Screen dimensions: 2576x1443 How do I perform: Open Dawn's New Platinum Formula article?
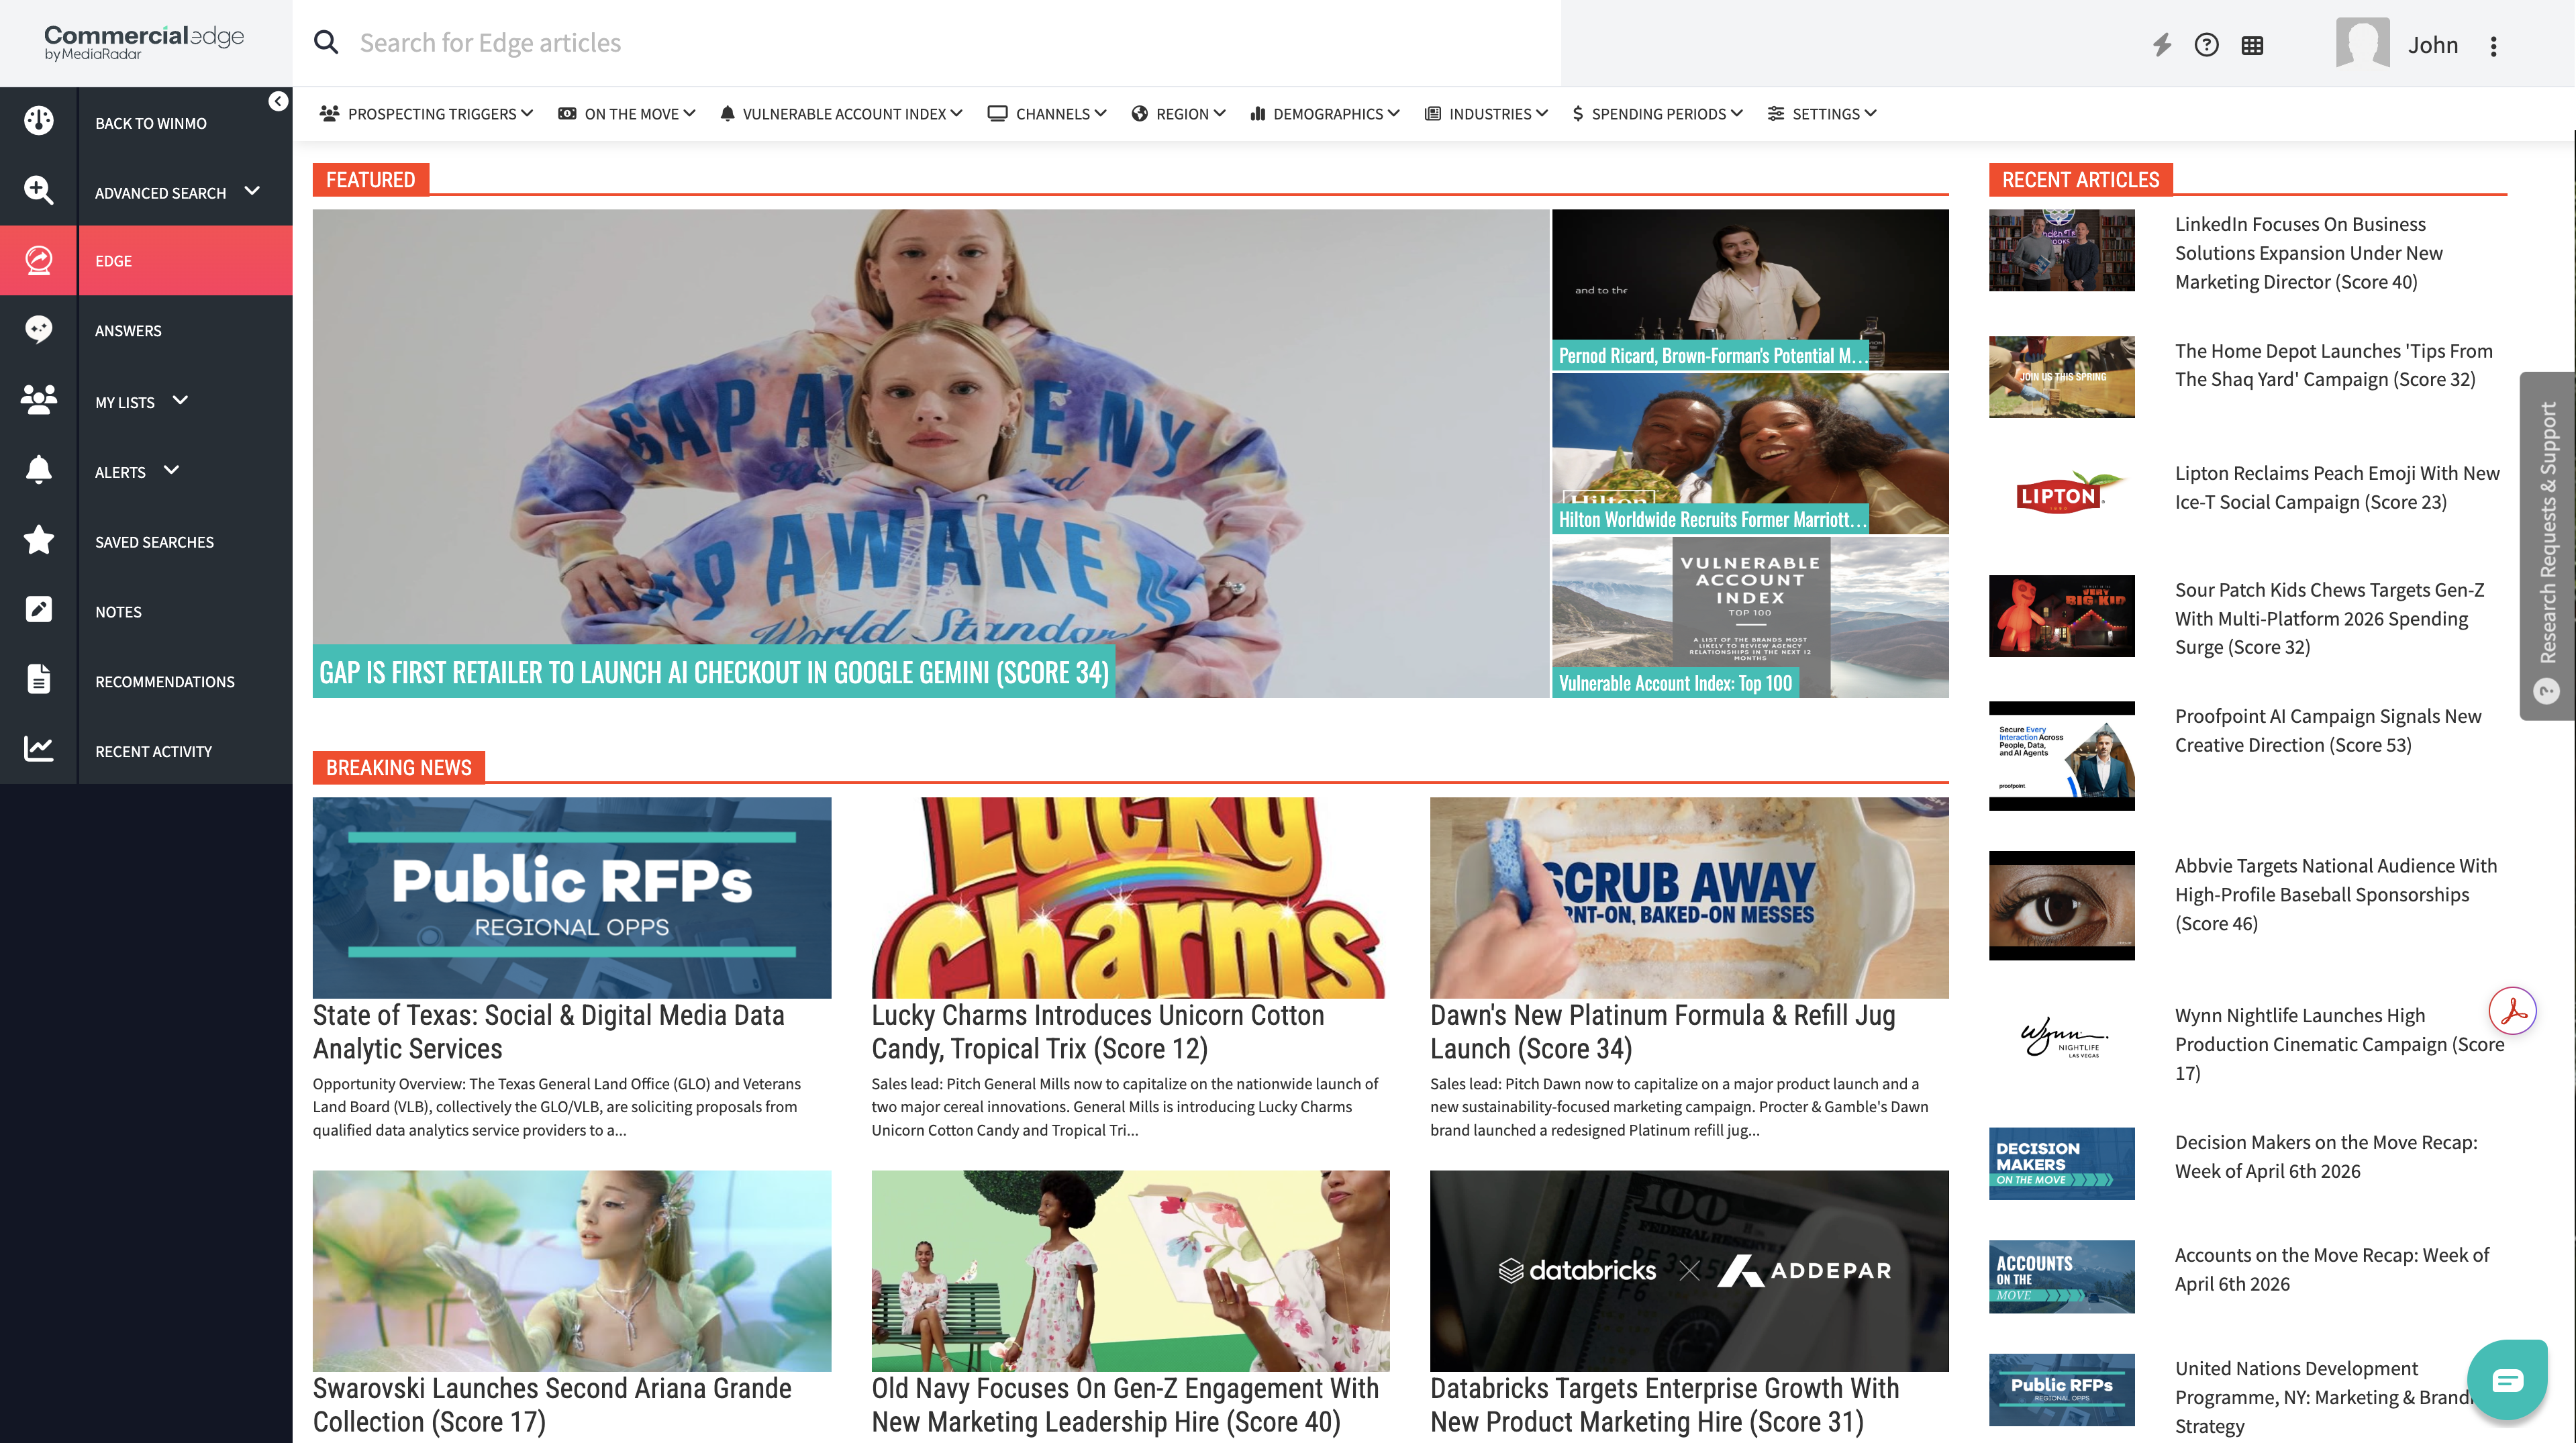(x=1662, y=1032)
